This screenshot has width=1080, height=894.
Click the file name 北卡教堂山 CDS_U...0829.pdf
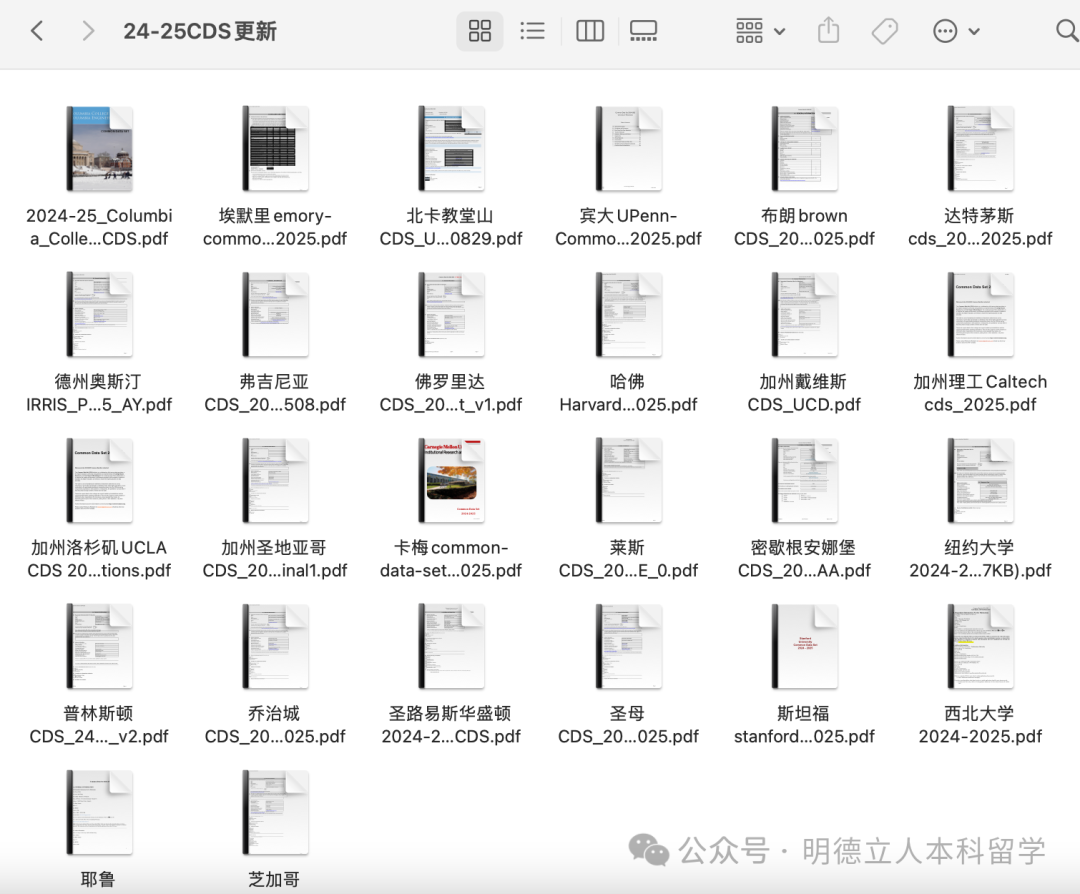pyautogui.click(x=451, y=227)
